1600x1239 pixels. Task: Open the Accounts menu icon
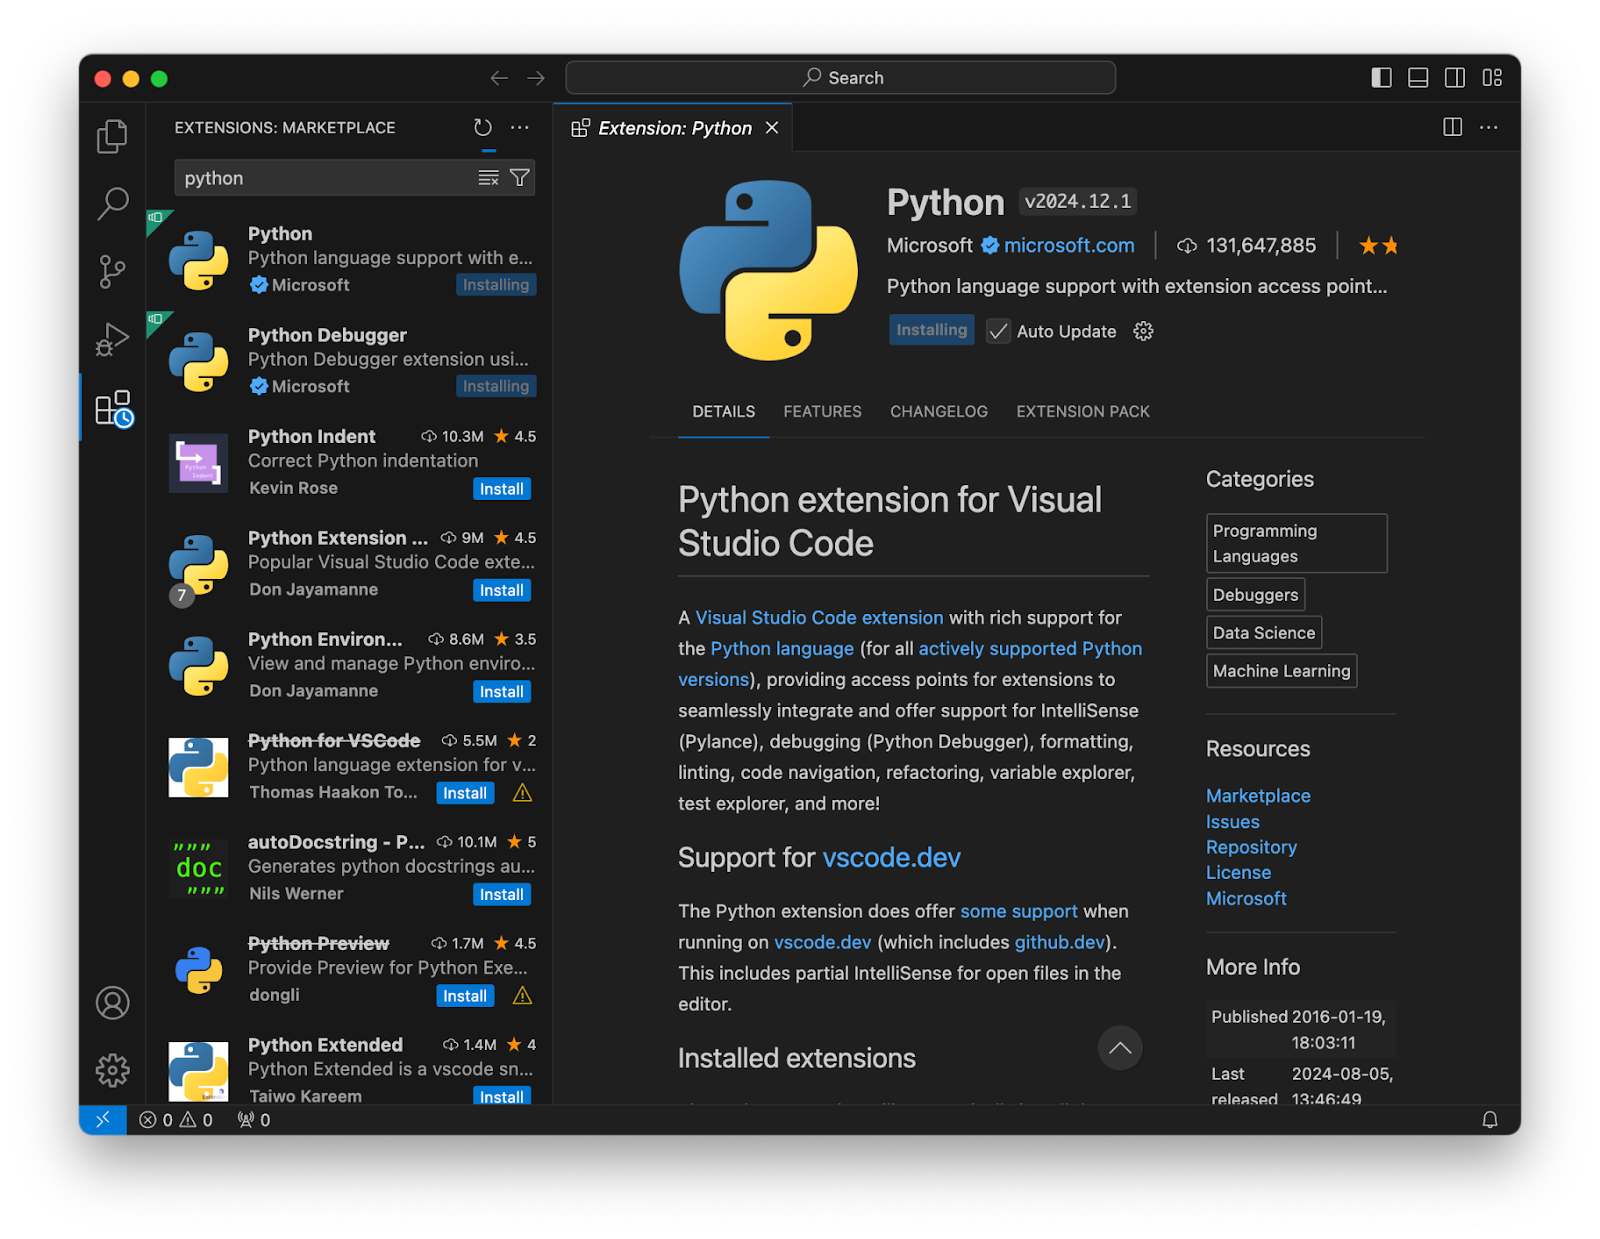click(112, 1002)
